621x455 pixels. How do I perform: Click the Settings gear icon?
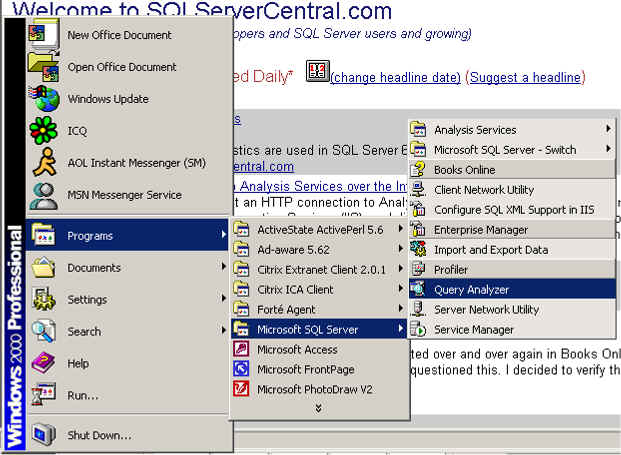[44, 299]
